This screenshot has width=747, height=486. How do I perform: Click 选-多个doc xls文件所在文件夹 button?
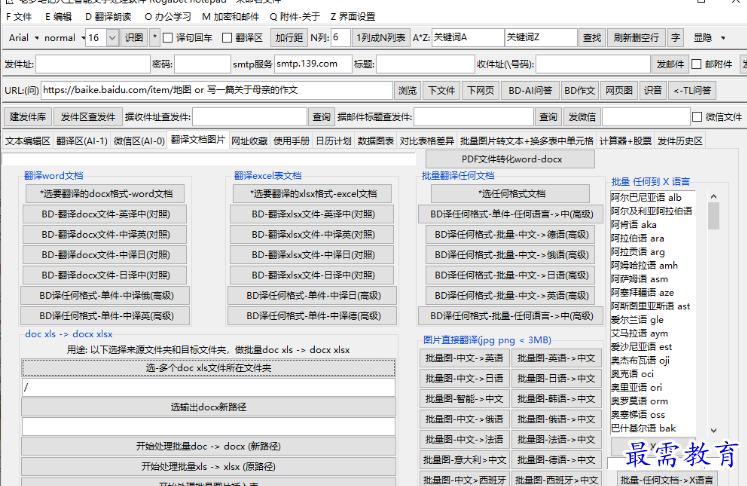tap(209, 368)
